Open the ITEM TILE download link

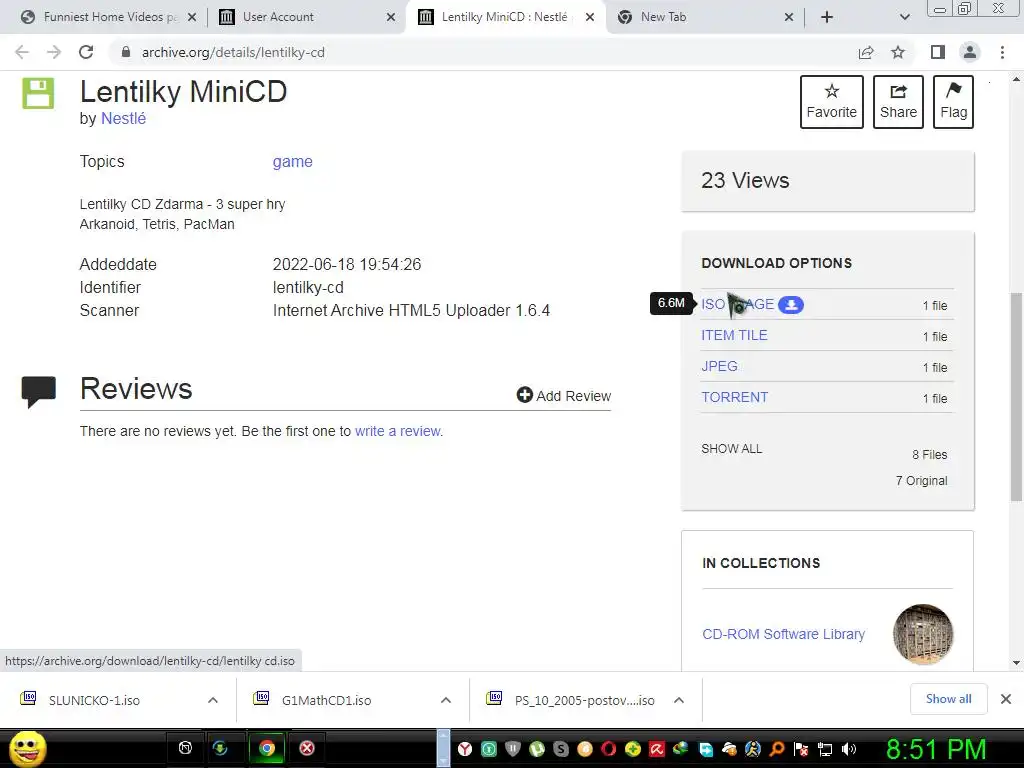[x=734, y=335]
